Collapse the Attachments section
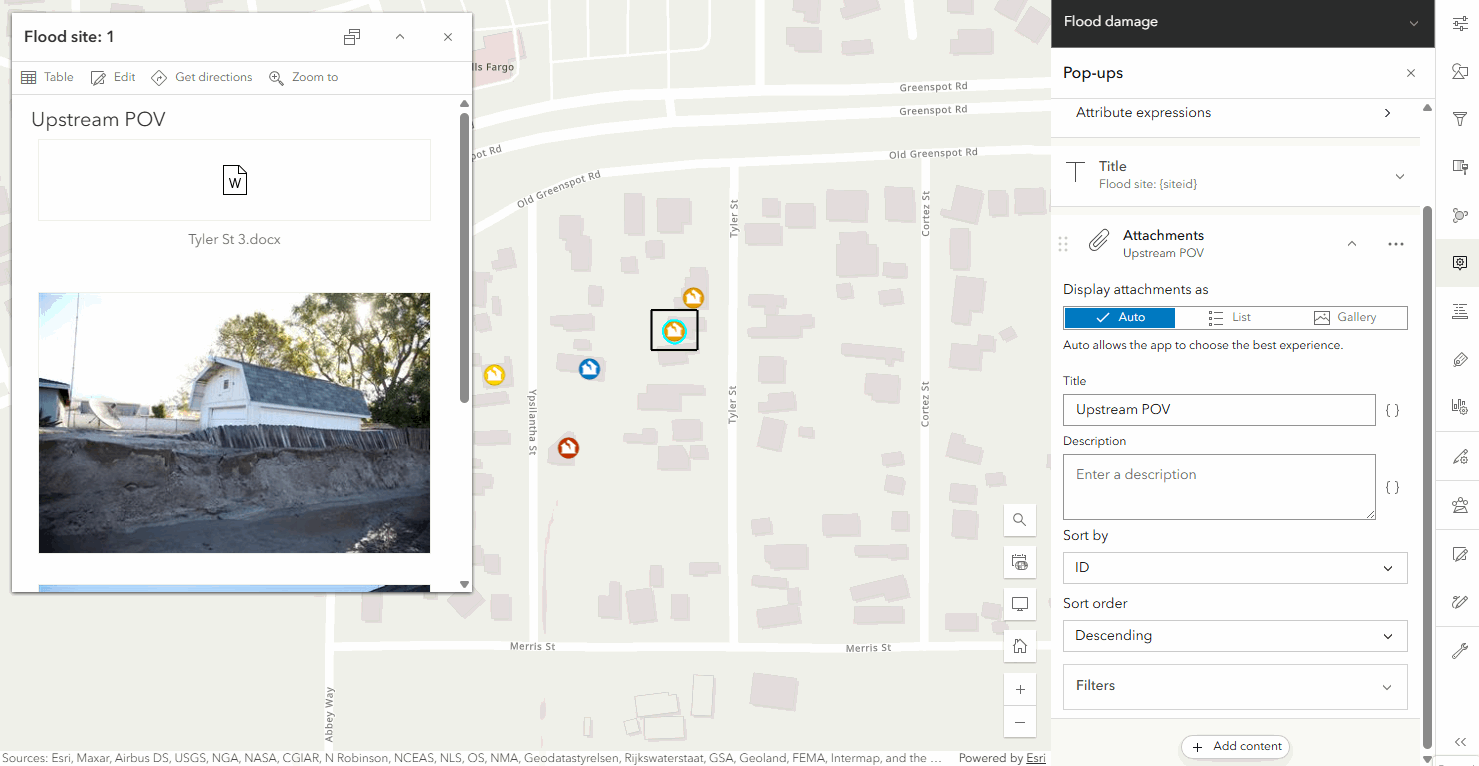The height and width of the screenshot is (766, 1479). tap(1352, 244)
